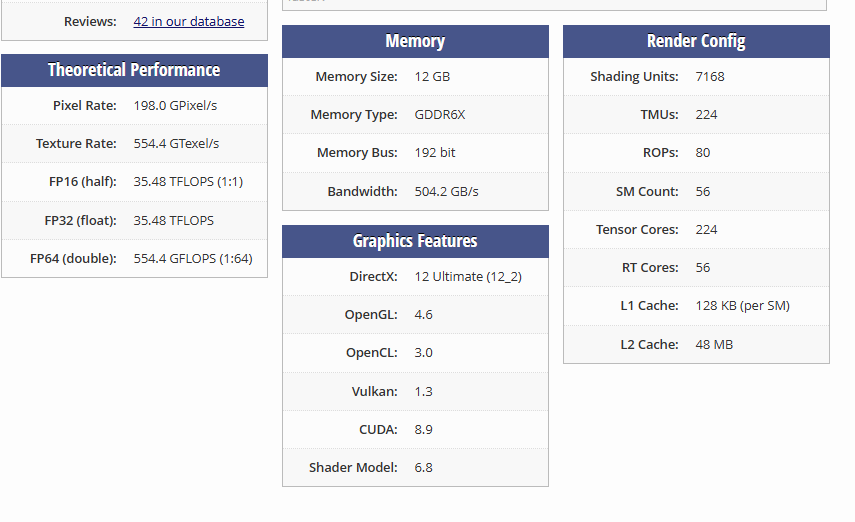
Task: Click the 'L2 Cache:' label
Action: click(649, 345)
